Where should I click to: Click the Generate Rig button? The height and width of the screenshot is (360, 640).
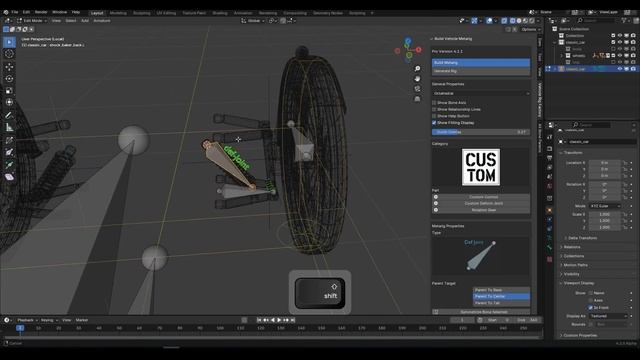click(481, 71)
